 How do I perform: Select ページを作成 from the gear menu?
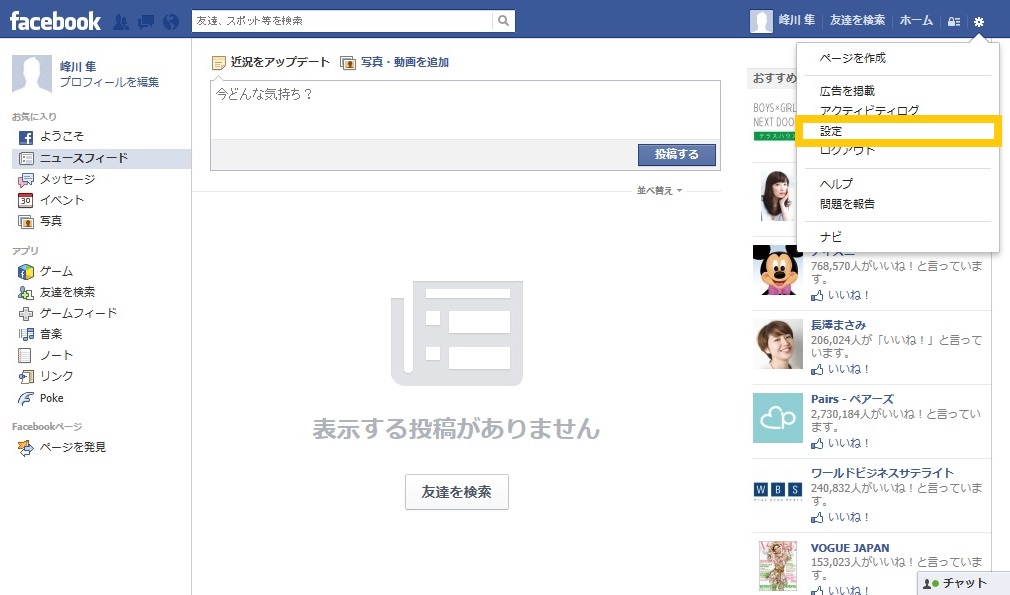852,58
